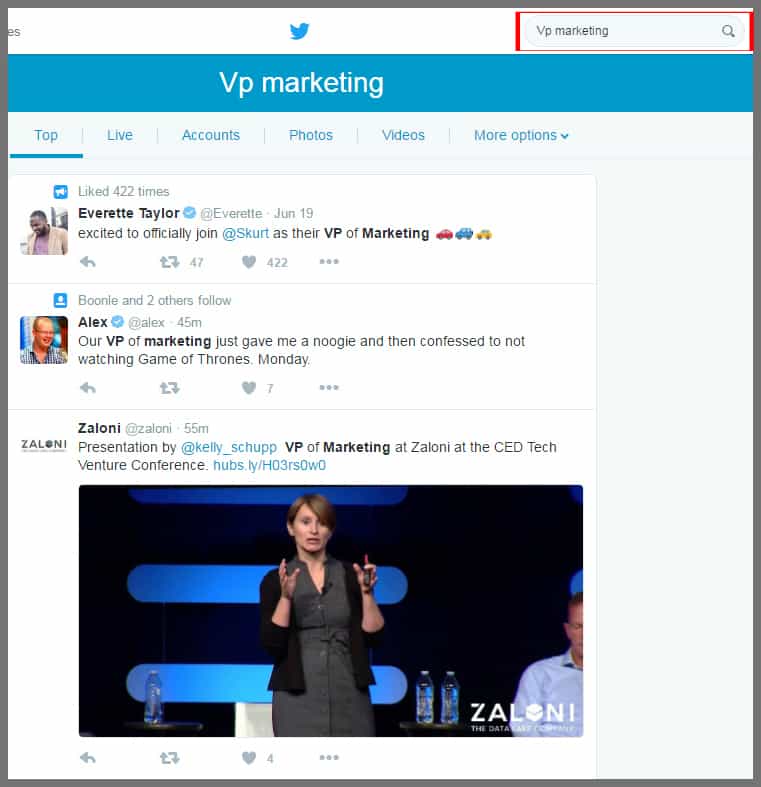Open more actions on Everette's tweet
Screen dimensions: 761x787
click(329, 262)
